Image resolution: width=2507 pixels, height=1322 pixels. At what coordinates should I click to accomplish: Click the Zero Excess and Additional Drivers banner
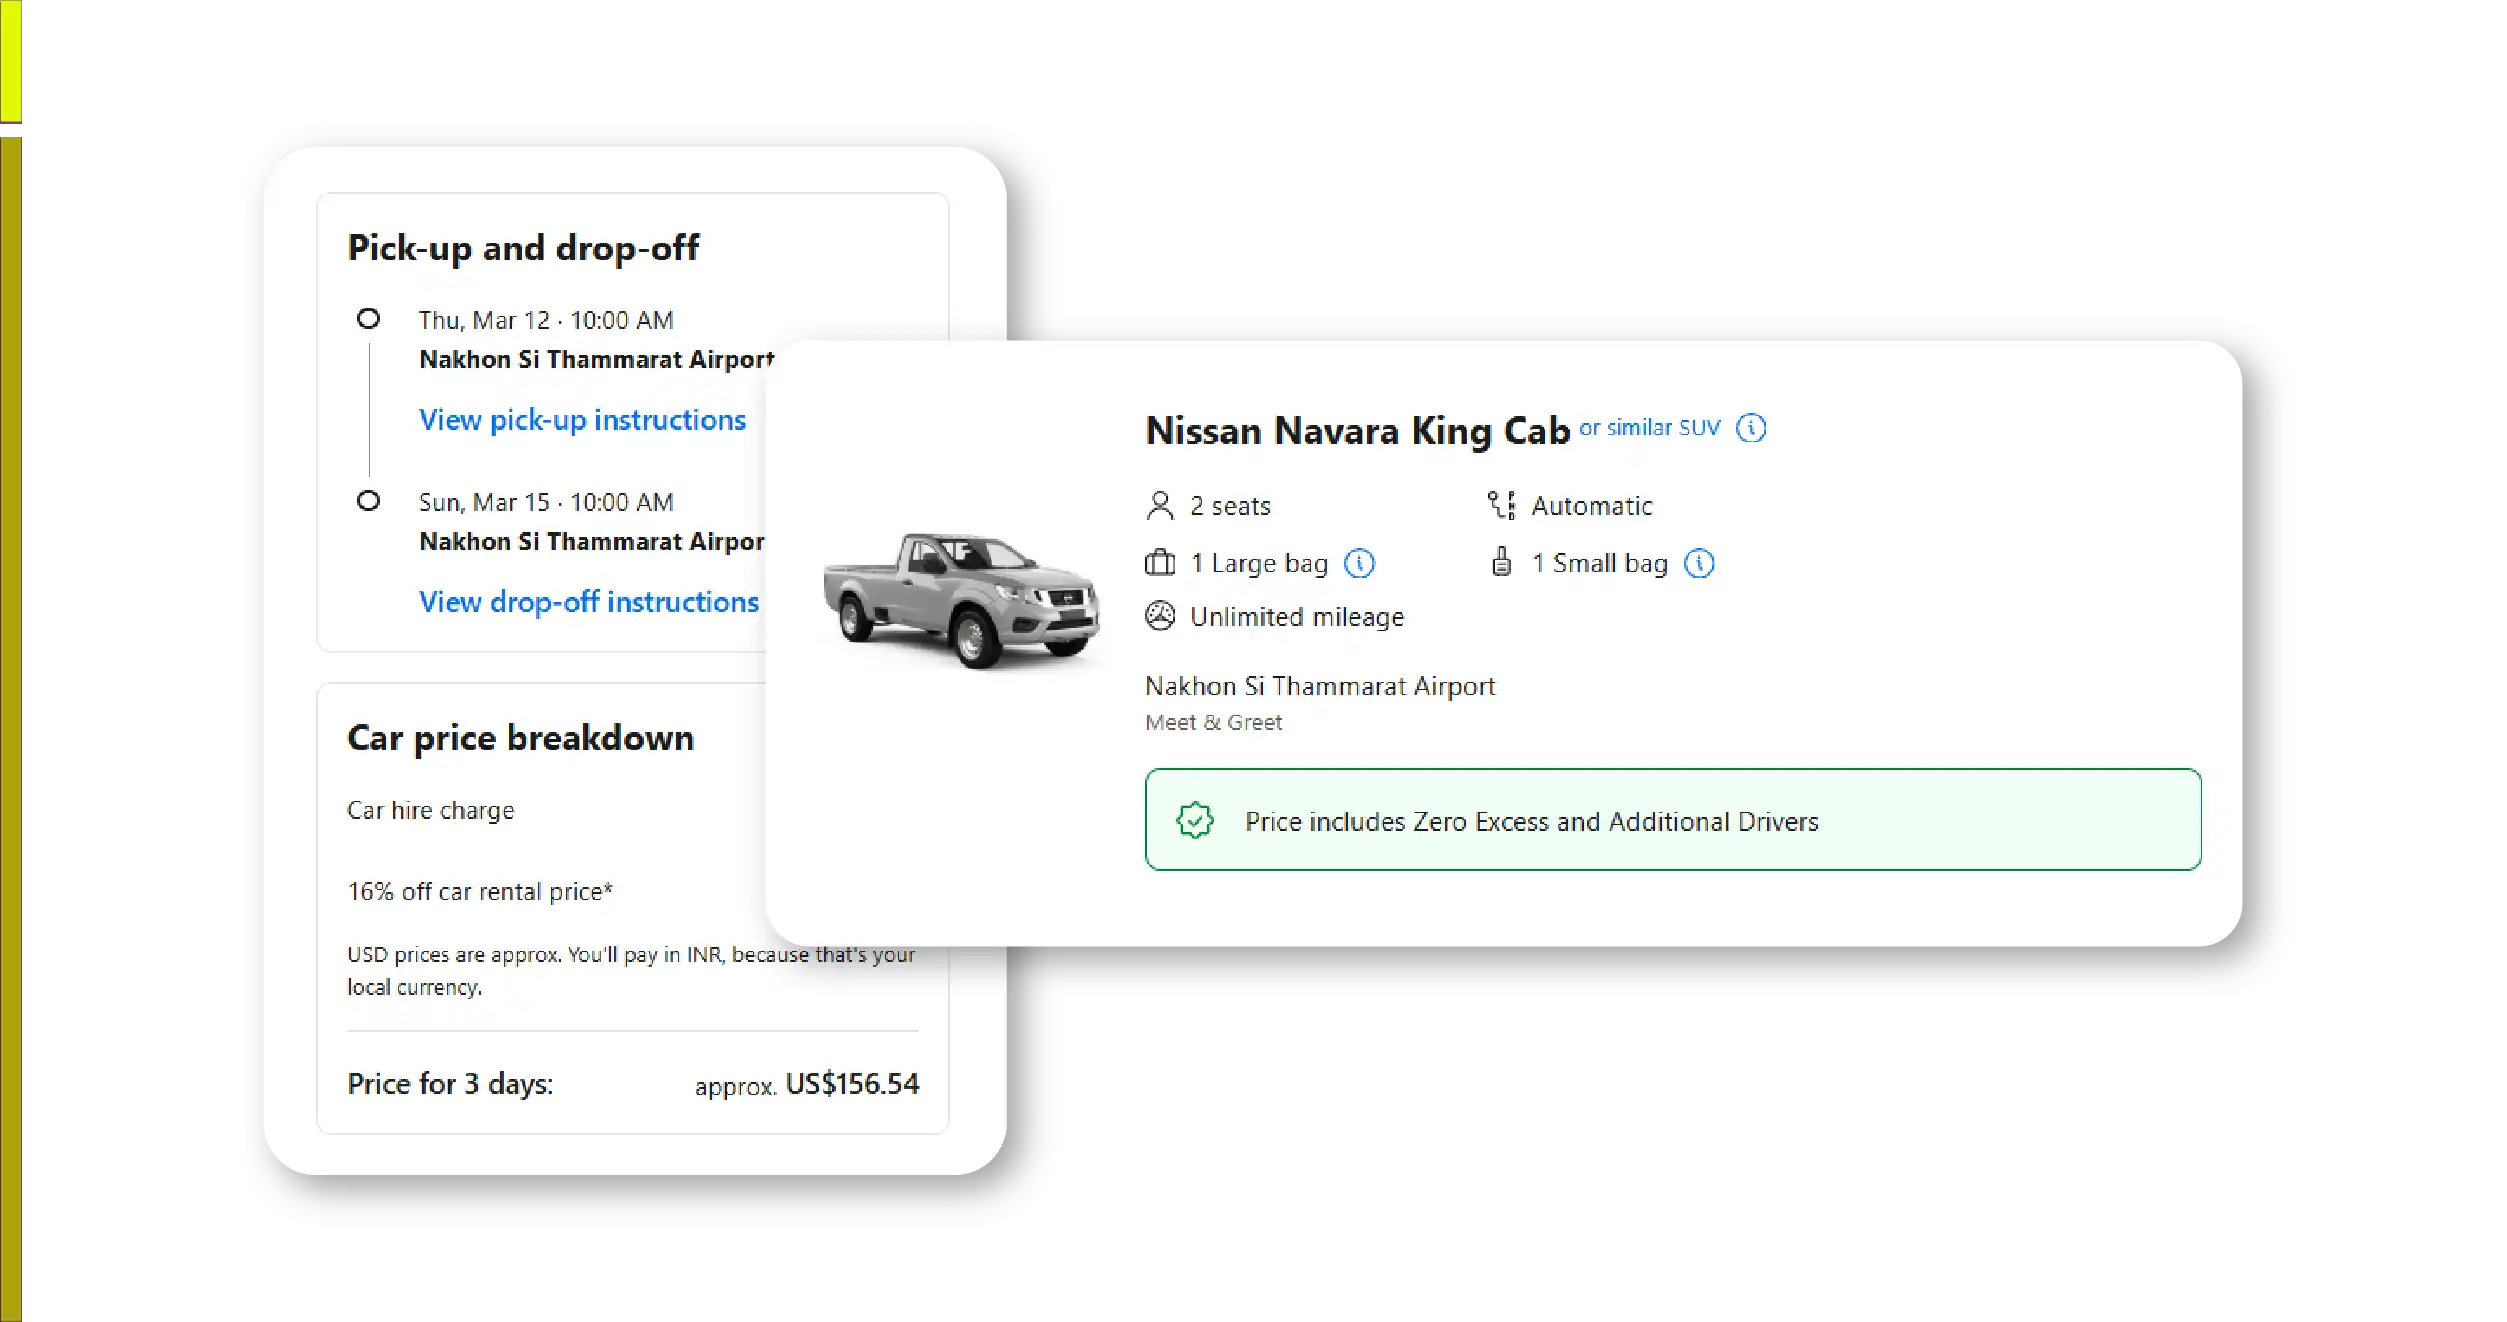pyautogui.click(x=1672, y=820)
